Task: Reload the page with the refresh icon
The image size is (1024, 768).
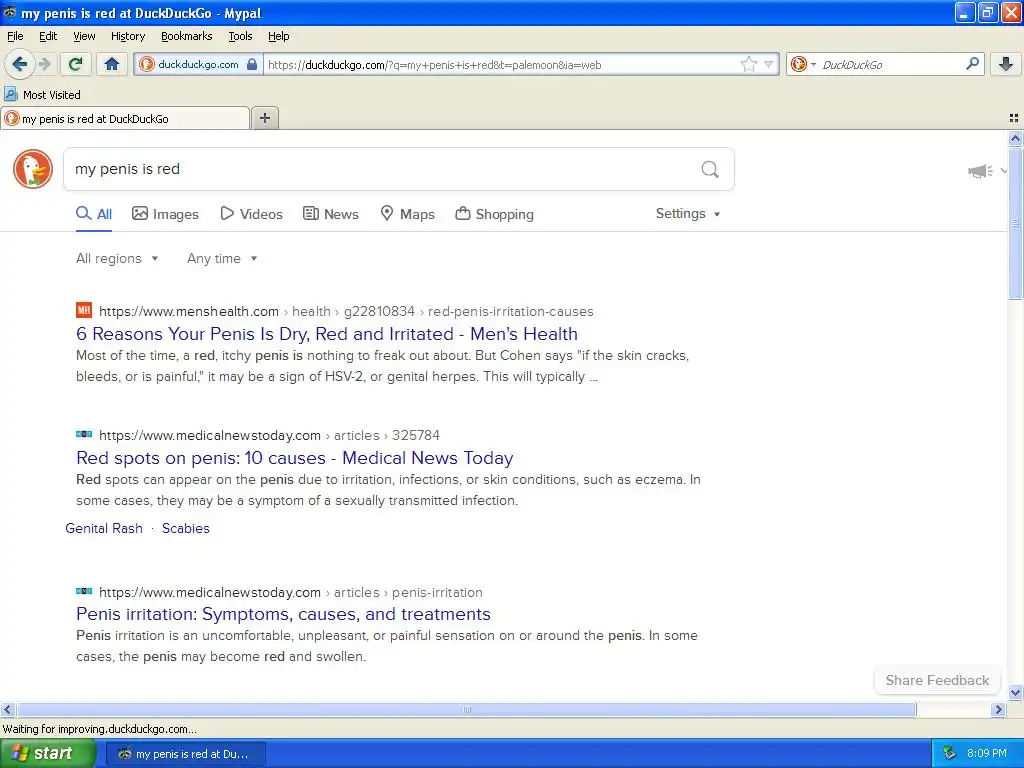Action: click(75, 64)
